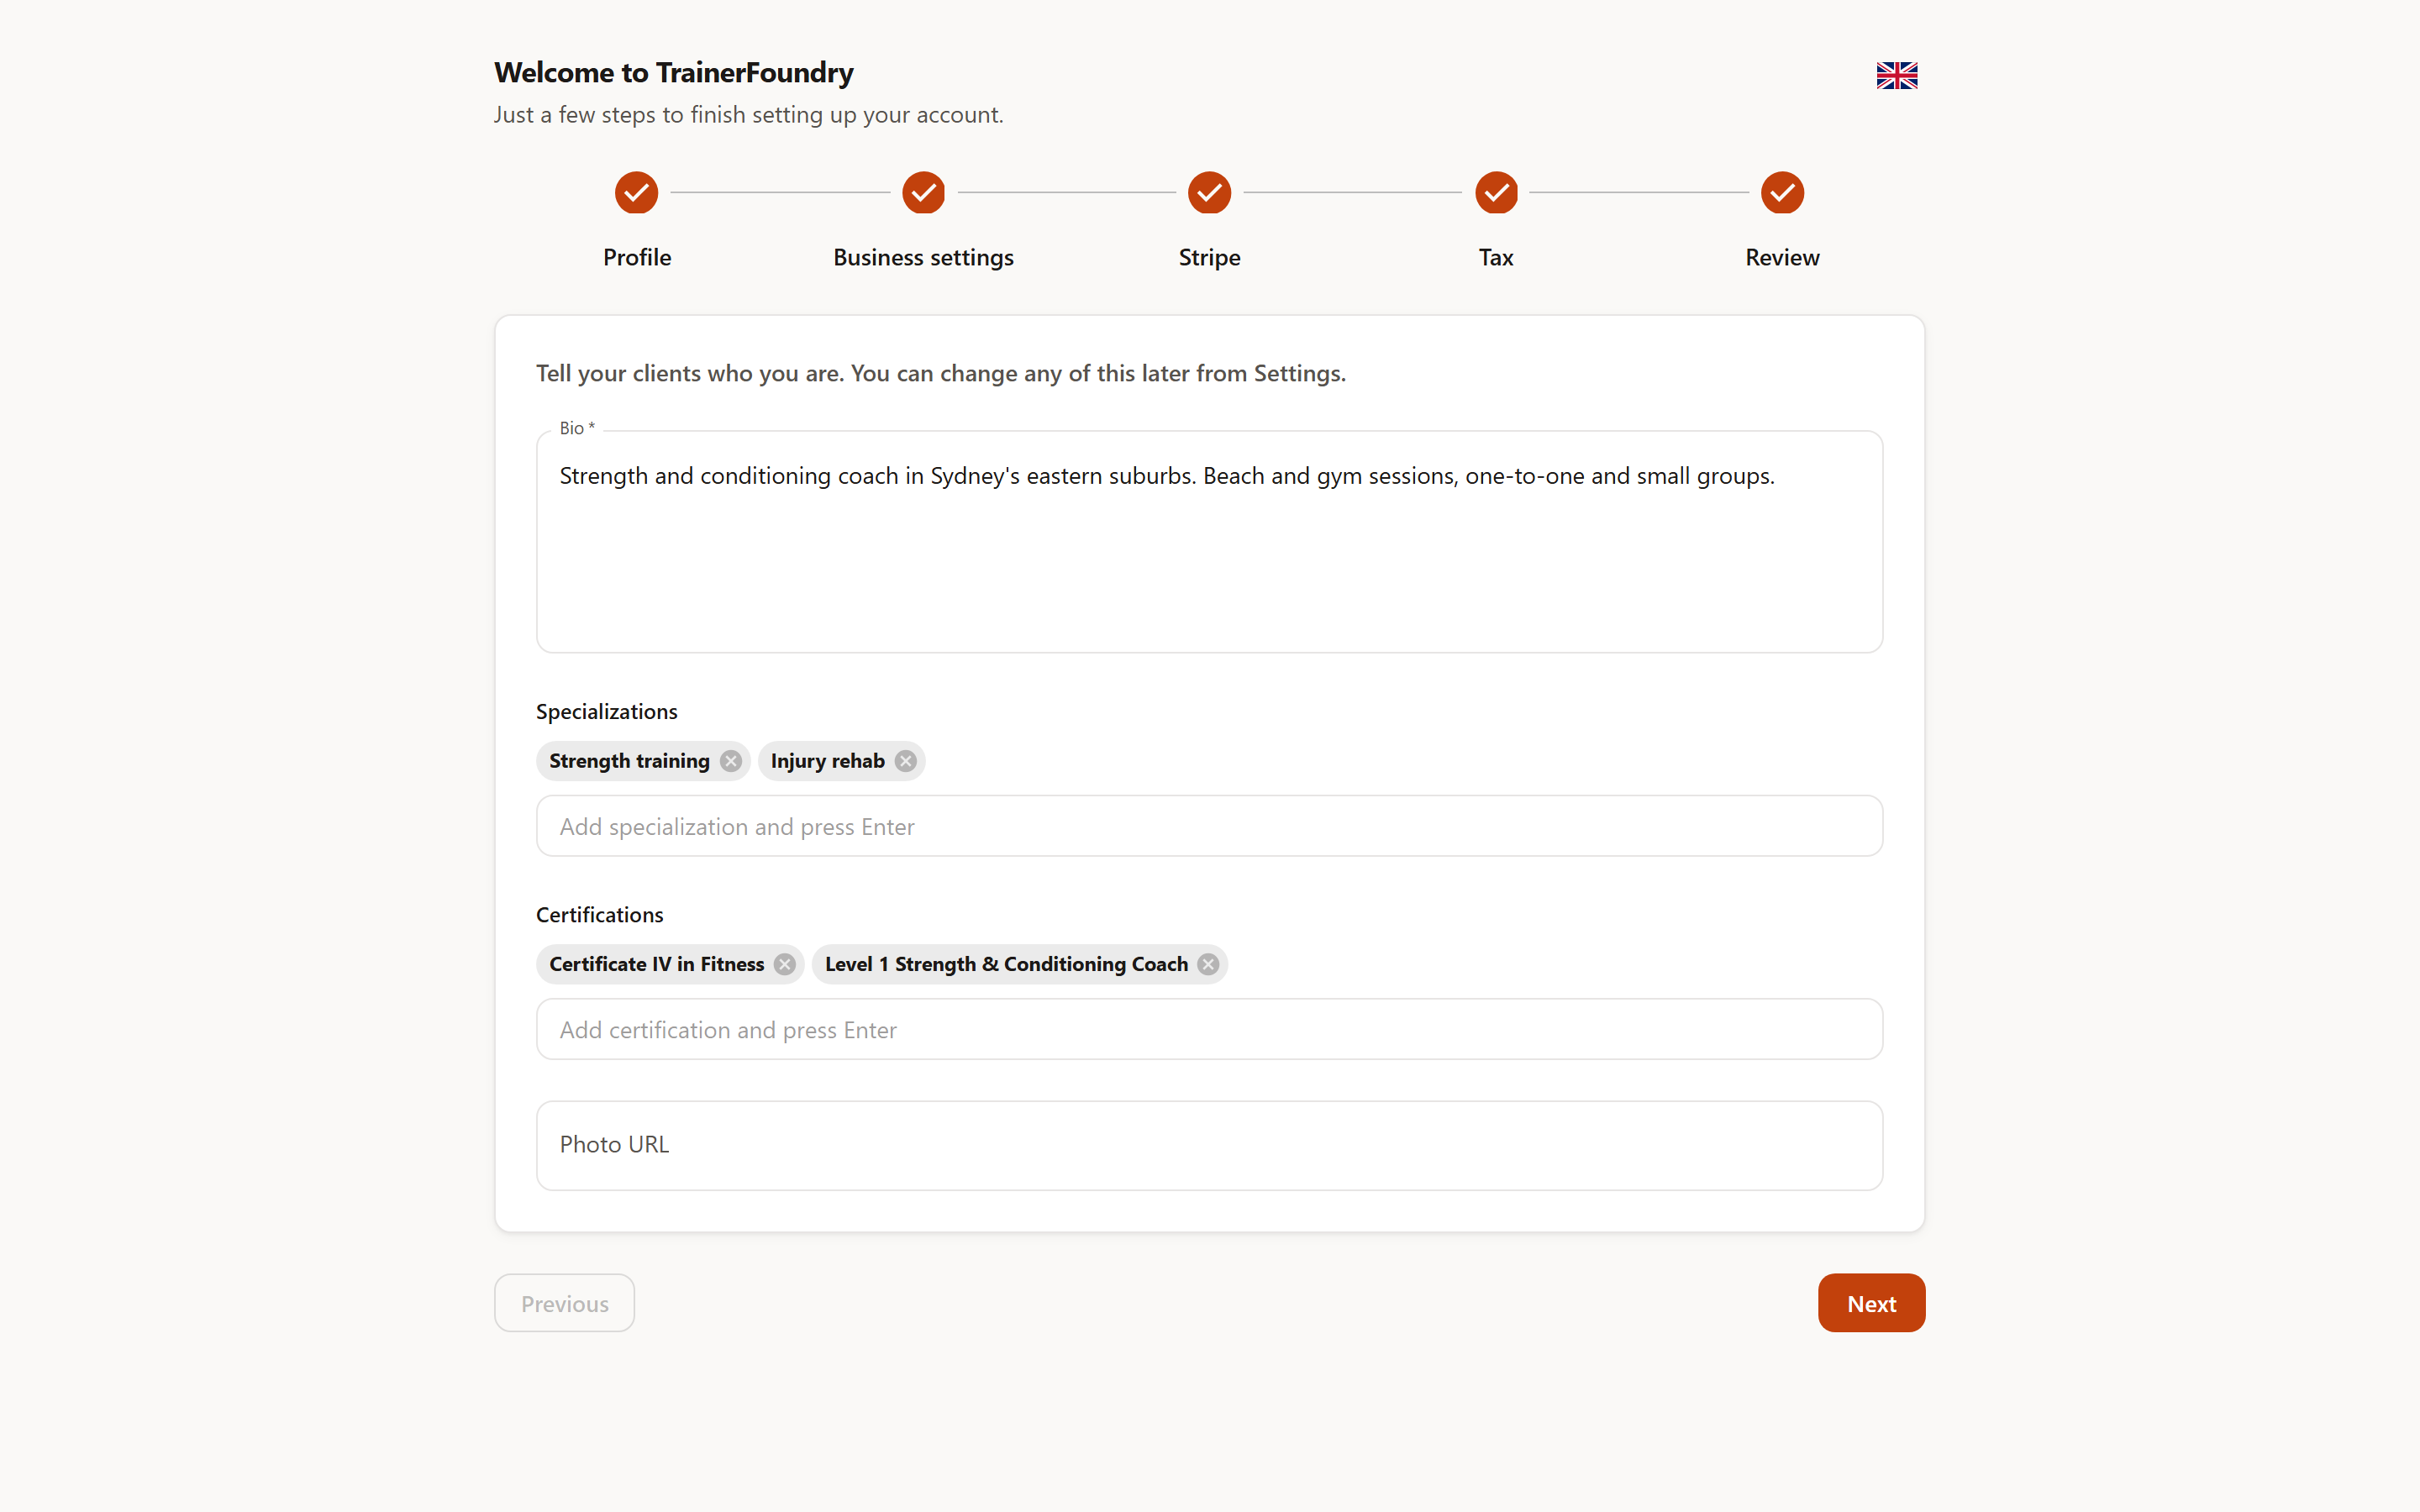Click the Next button
This screenshot has width=2420, height=1512.
[1871, 1303]
